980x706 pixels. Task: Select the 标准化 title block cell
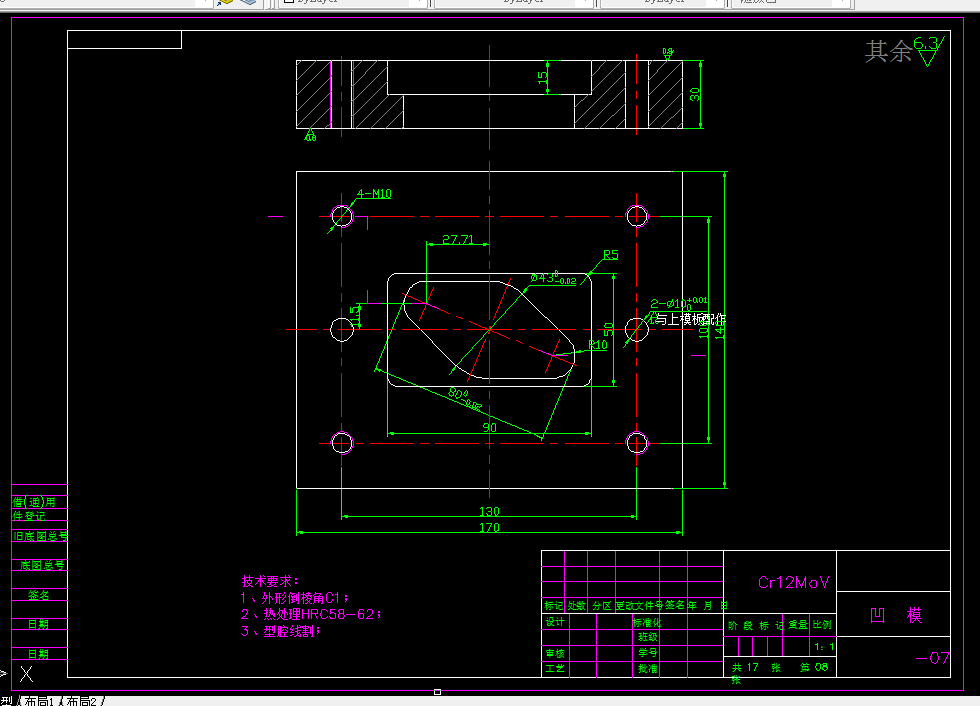point(646,622)
